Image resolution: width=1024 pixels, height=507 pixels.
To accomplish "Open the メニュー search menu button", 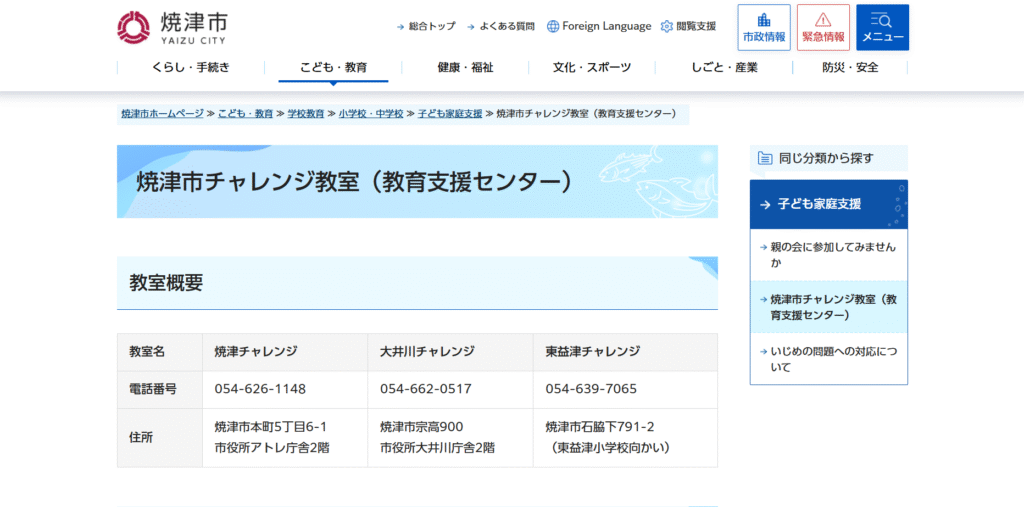I will pyautogui.click(x=882, y=28).
